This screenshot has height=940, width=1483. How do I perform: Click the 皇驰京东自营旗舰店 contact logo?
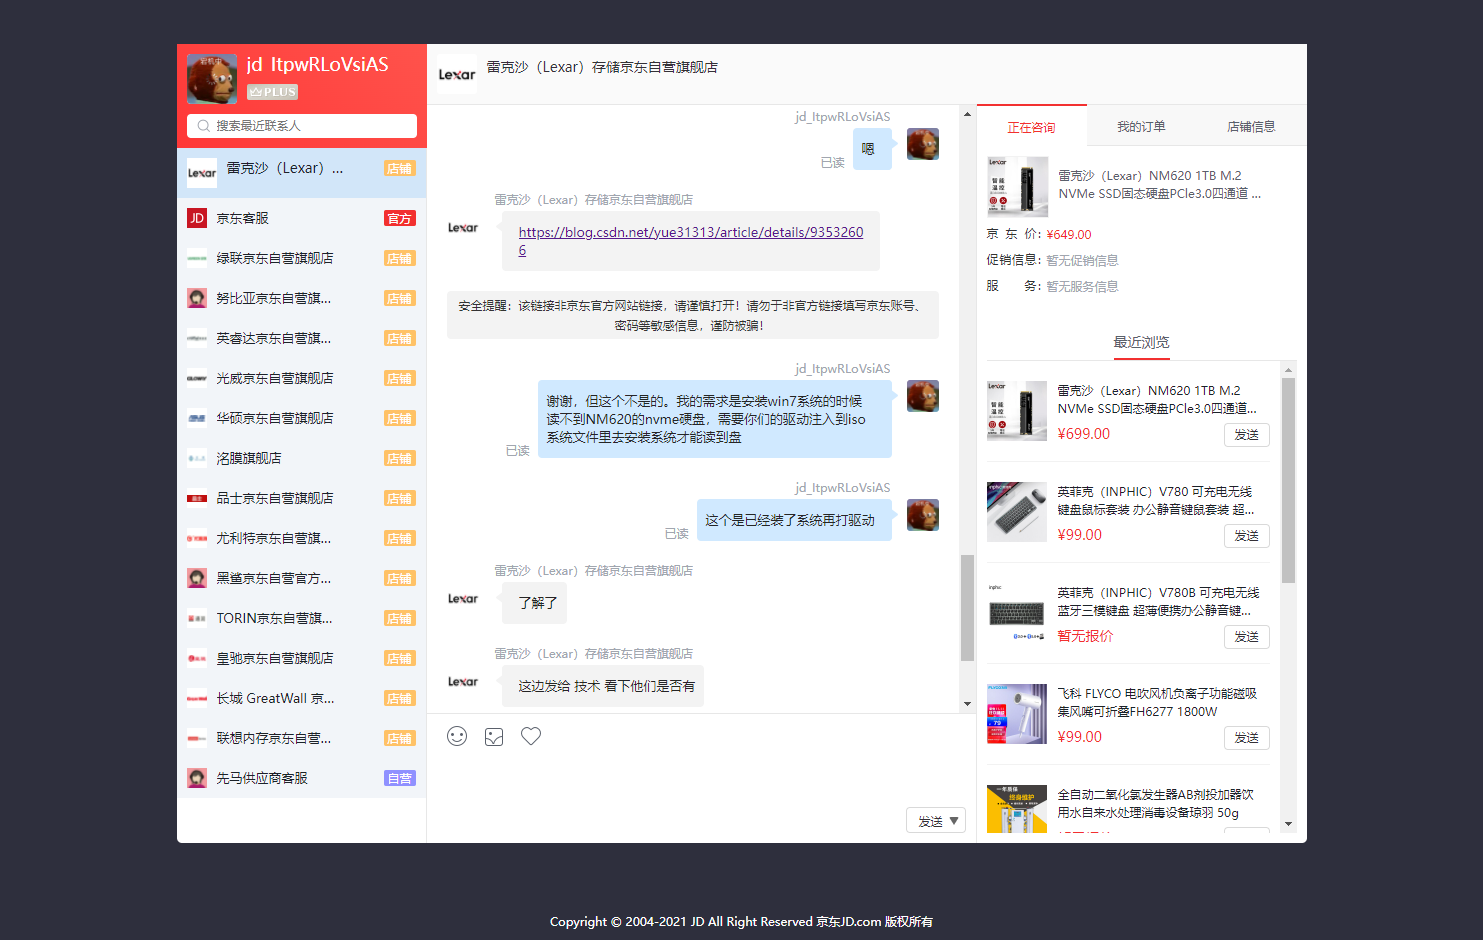(197, 658)
